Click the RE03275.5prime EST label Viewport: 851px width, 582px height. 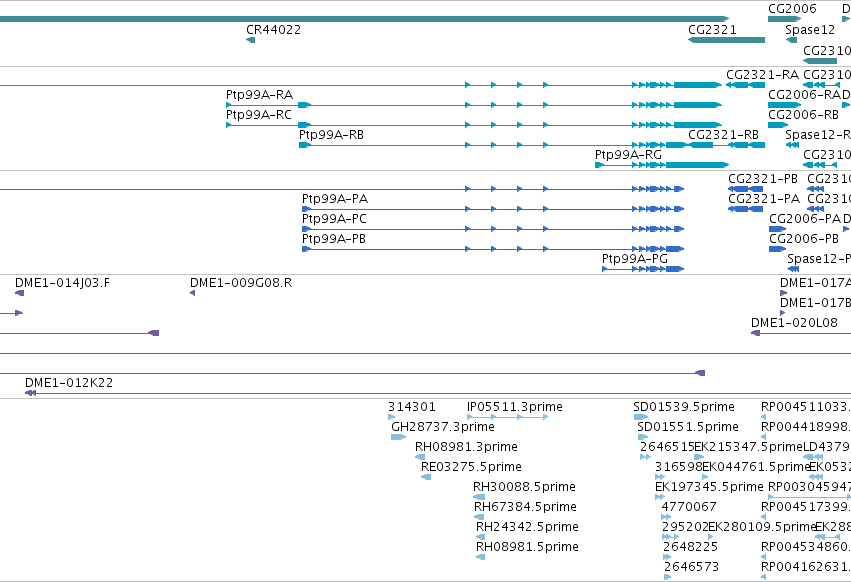[x=471, y=467]
